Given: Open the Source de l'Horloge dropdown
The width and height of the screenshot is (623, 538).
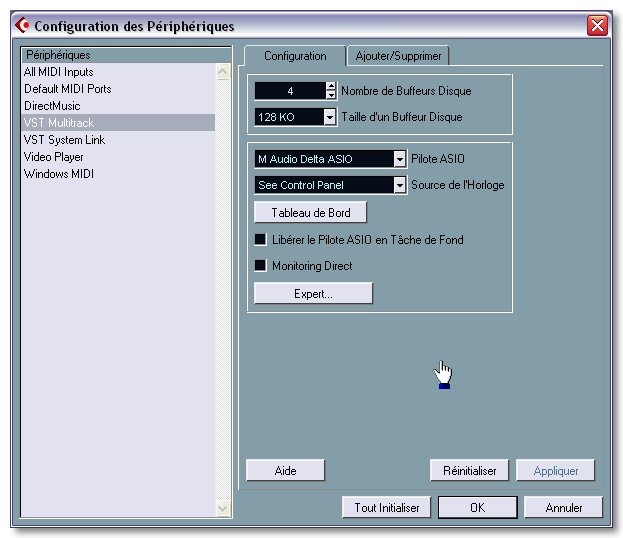Looking at the screenshot, I should [400, 185].
